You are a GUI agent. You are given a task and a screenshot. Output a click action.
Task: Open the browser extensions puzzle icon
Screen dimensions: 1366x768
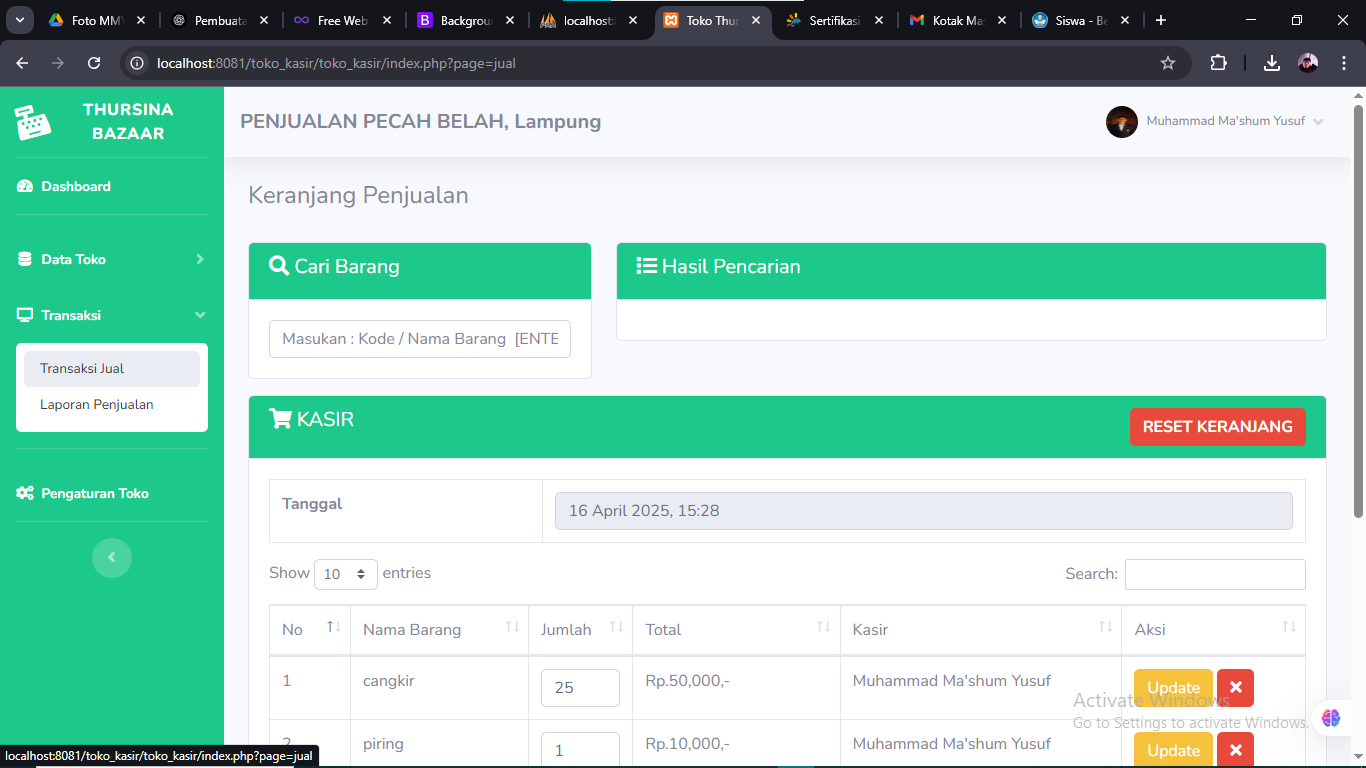[1218, 63]
